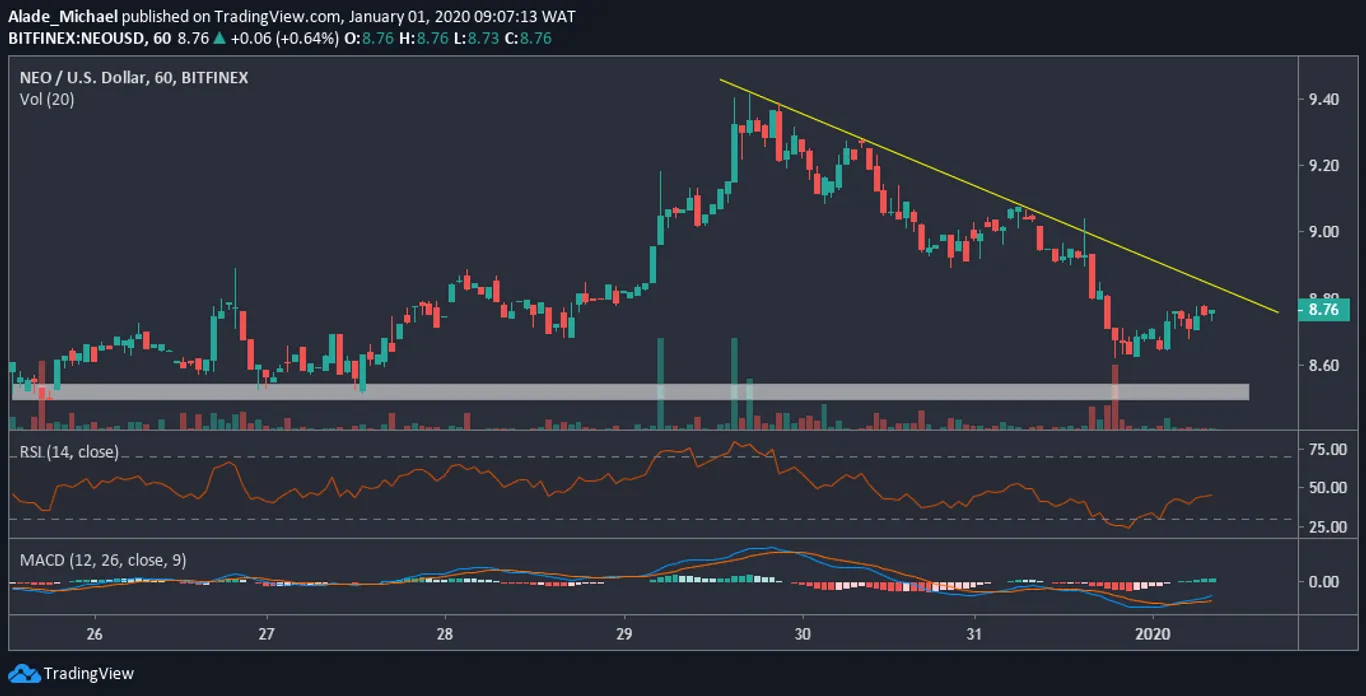Click the RSI (14, close) indicator label
This screenshot has height=696, width=1366.
tap(69, 452)
